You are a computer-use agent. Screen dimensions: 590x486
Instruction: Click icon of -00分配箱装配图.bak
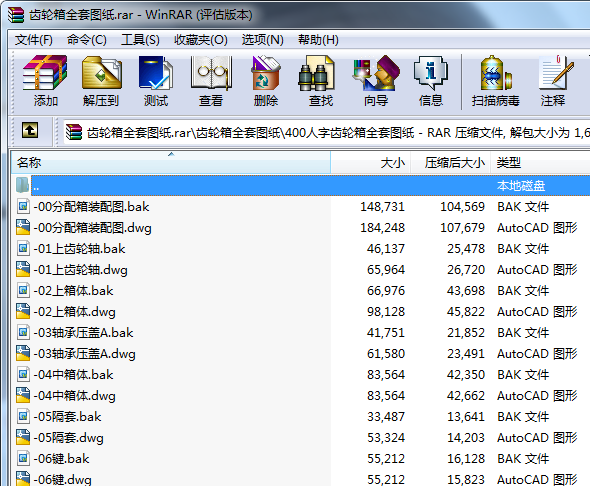click(x=23, y=206)
